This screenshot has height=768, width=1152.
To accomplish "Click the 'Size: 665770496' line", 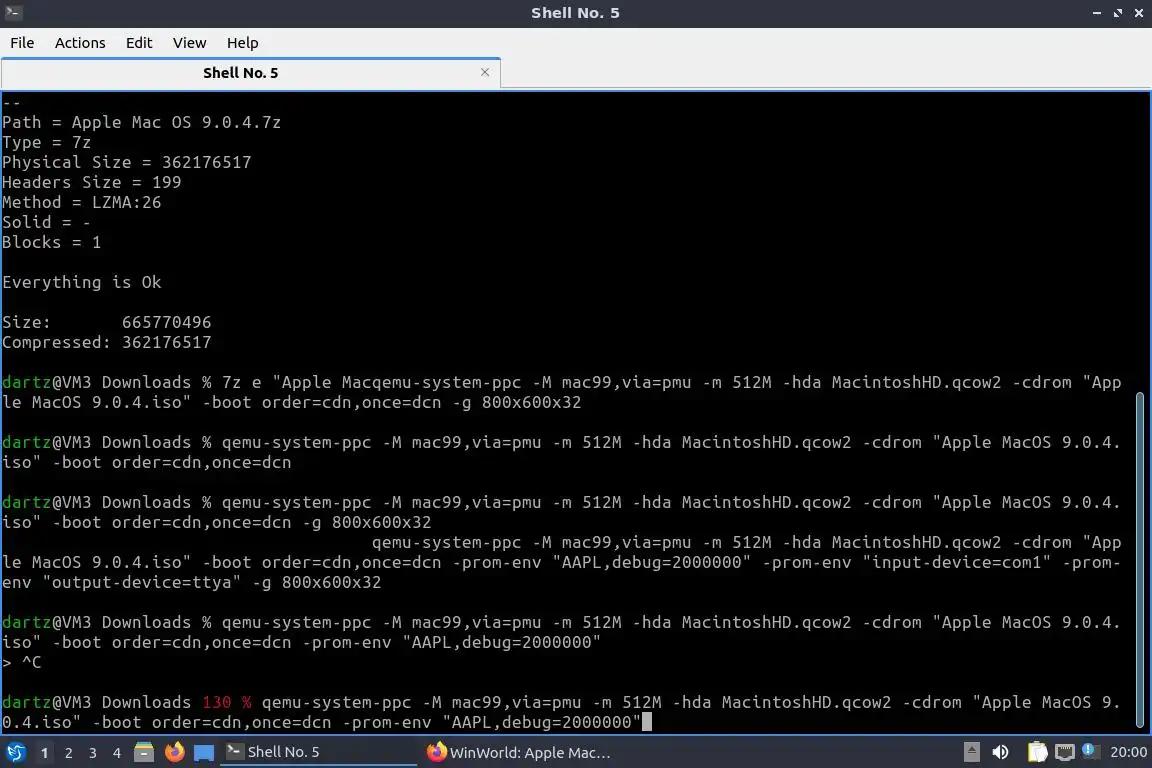I will [x=107, y=323].
